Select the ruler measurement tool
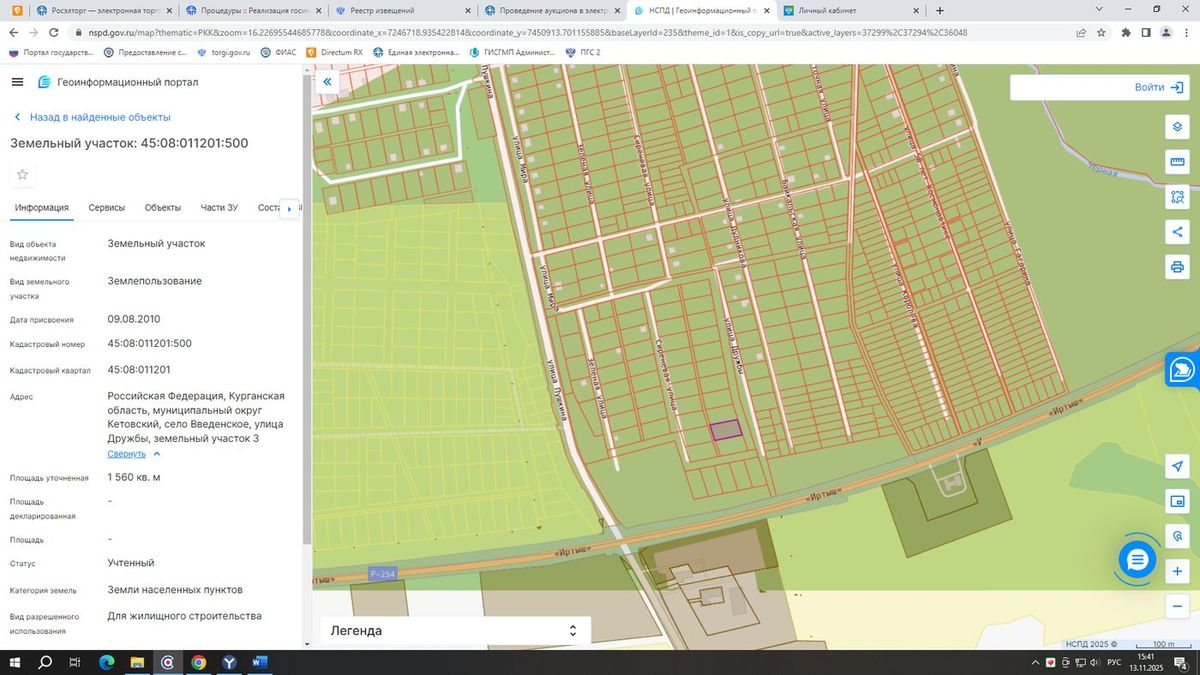Image resolution: width=1200 pixels, height=675 pixels. point(1177,162)
